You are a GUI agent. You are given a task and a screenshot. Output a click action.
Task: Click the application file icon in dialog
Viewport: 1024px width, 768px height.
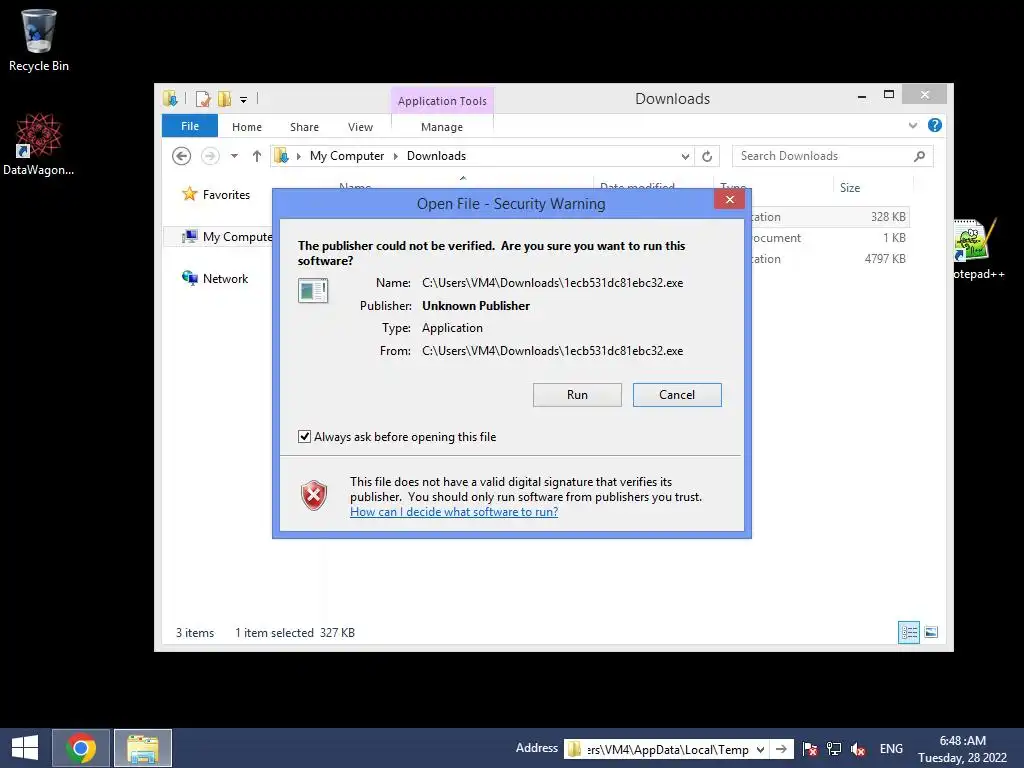point(313,291)
